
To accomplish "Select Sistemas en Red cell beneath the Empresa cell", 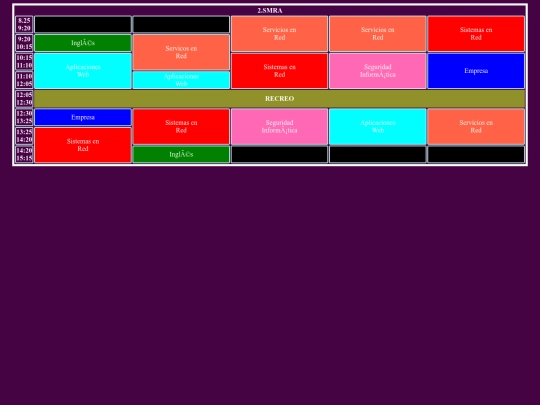I will 83,145.
